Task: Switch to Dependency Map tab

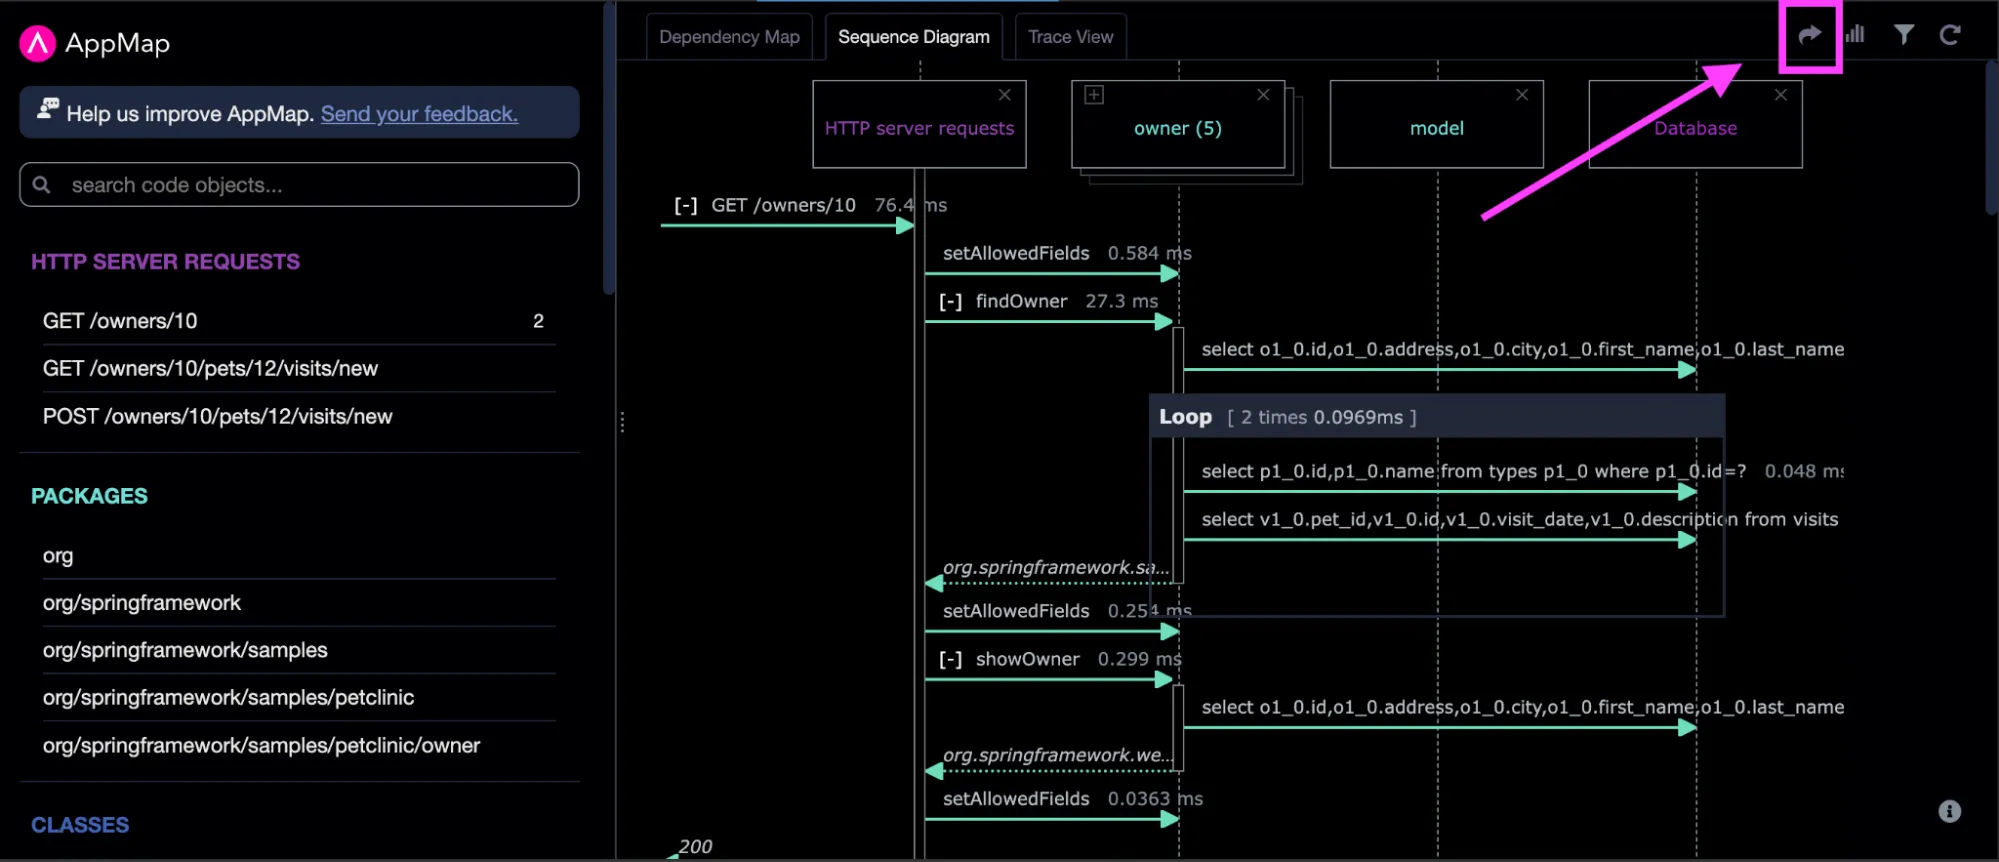Action: 729,37
